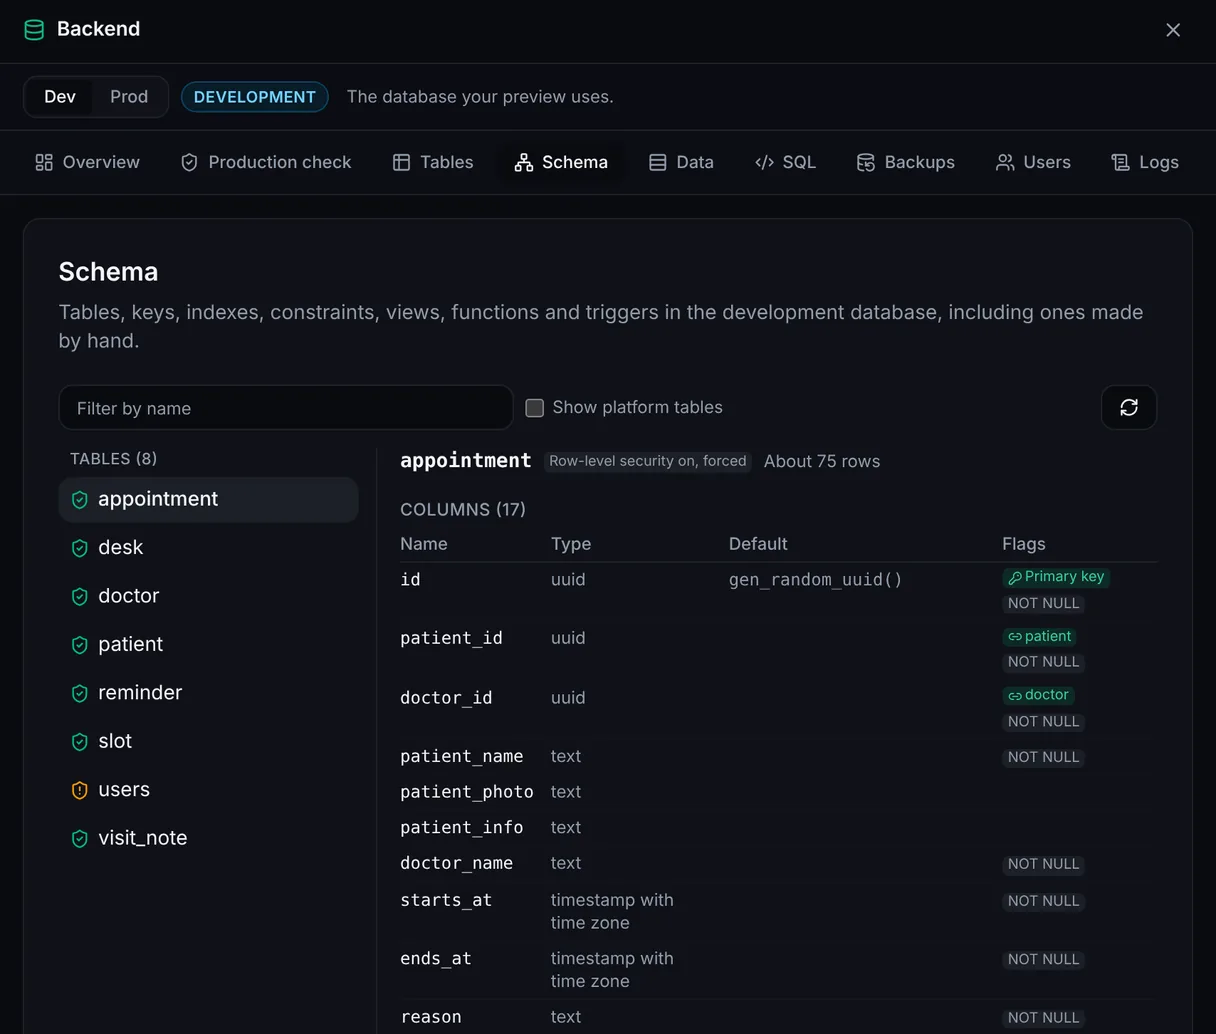Open the Users tab
The height and width of the screenshot is (1034, 1216).
pyautogui.click(x=1033, y=162)
